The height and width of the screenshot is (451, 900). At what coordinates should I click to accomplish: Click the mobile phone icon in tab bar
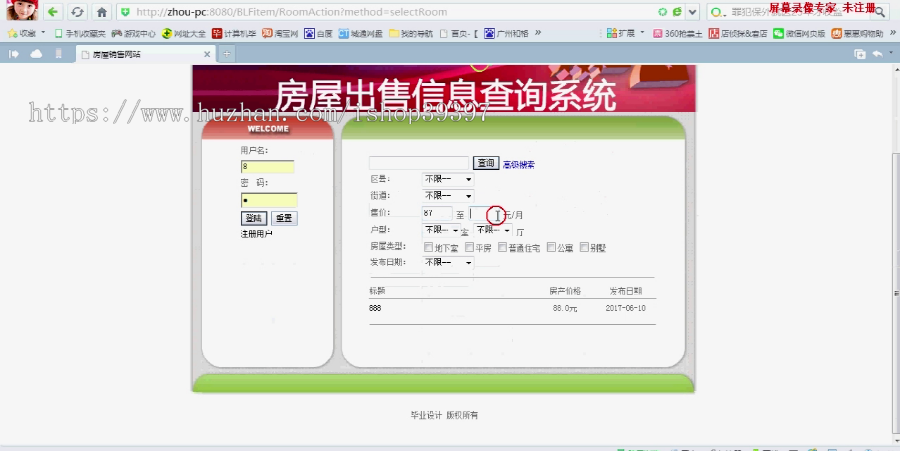coord(59,54)
